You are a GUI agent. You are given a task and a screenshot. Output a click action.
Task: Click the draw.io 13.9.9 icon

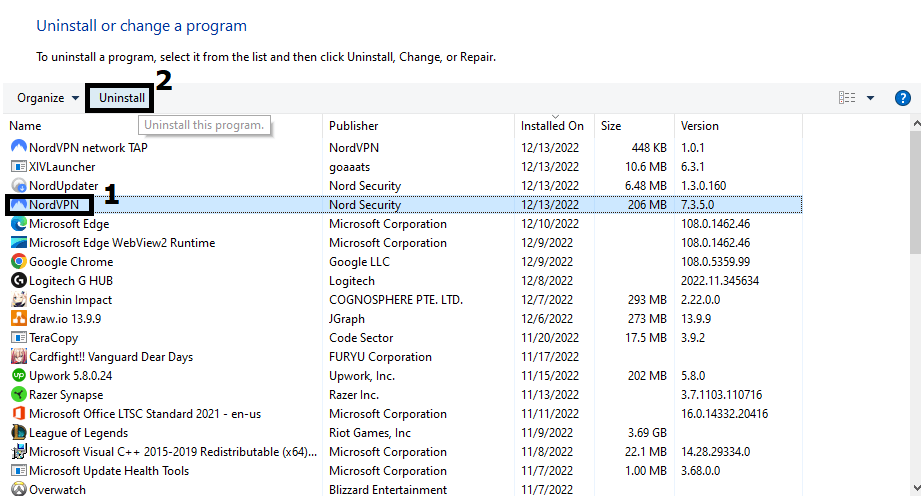point(19,319)
